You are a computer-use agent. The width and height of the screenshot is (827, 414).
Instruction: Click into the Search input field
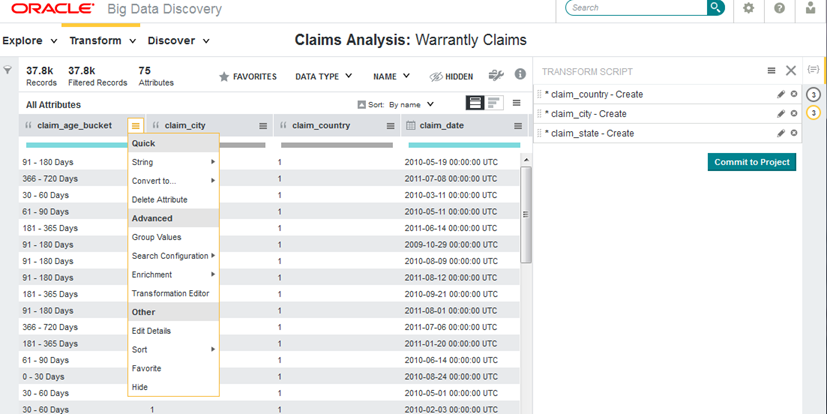(x=638, y=7)
